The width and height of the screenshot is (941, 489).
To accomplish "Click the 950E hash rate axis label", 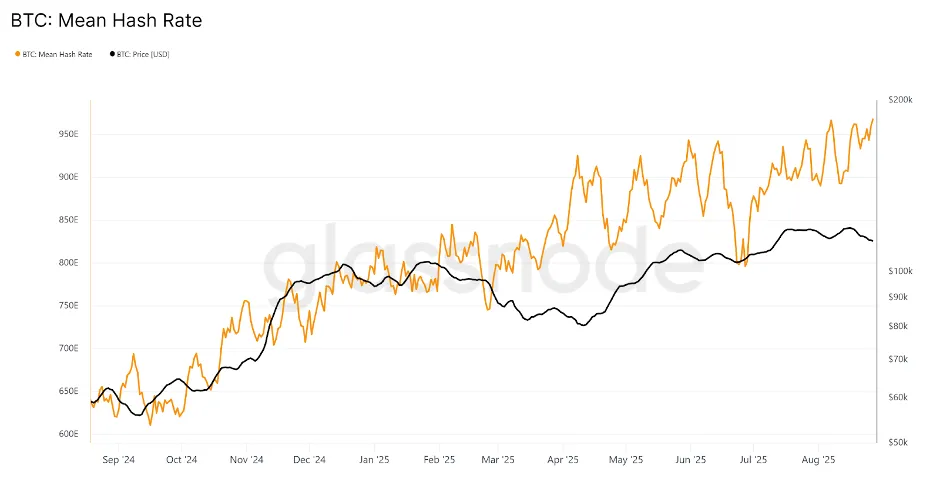I will (x=67, y=134).
